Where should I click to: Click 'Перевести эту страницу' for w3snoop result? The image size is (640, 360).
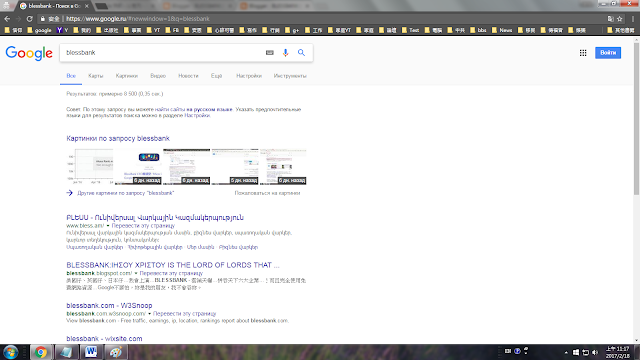click(x=184, y=314)
